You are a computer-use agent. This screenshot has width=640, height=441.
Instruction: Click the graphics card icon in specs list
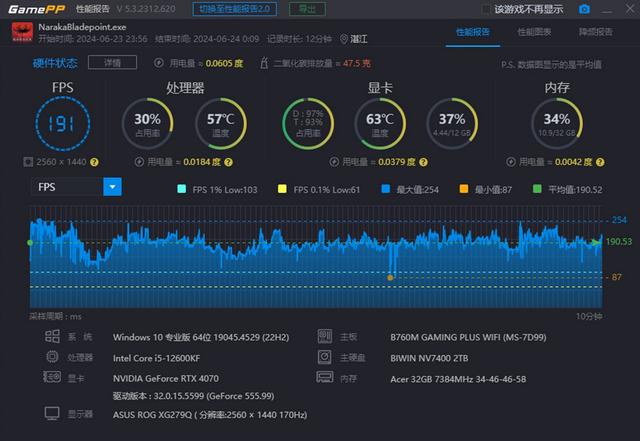click(52, 377)
